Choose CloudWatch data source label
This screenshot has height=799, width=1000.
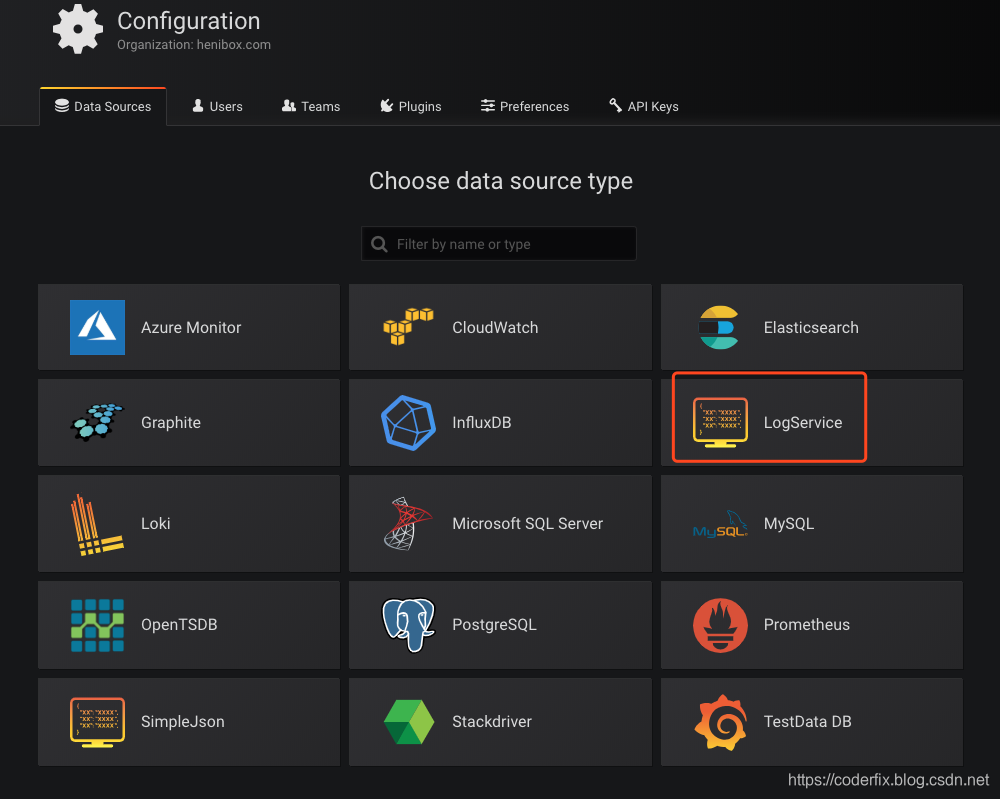click(495, 328)
